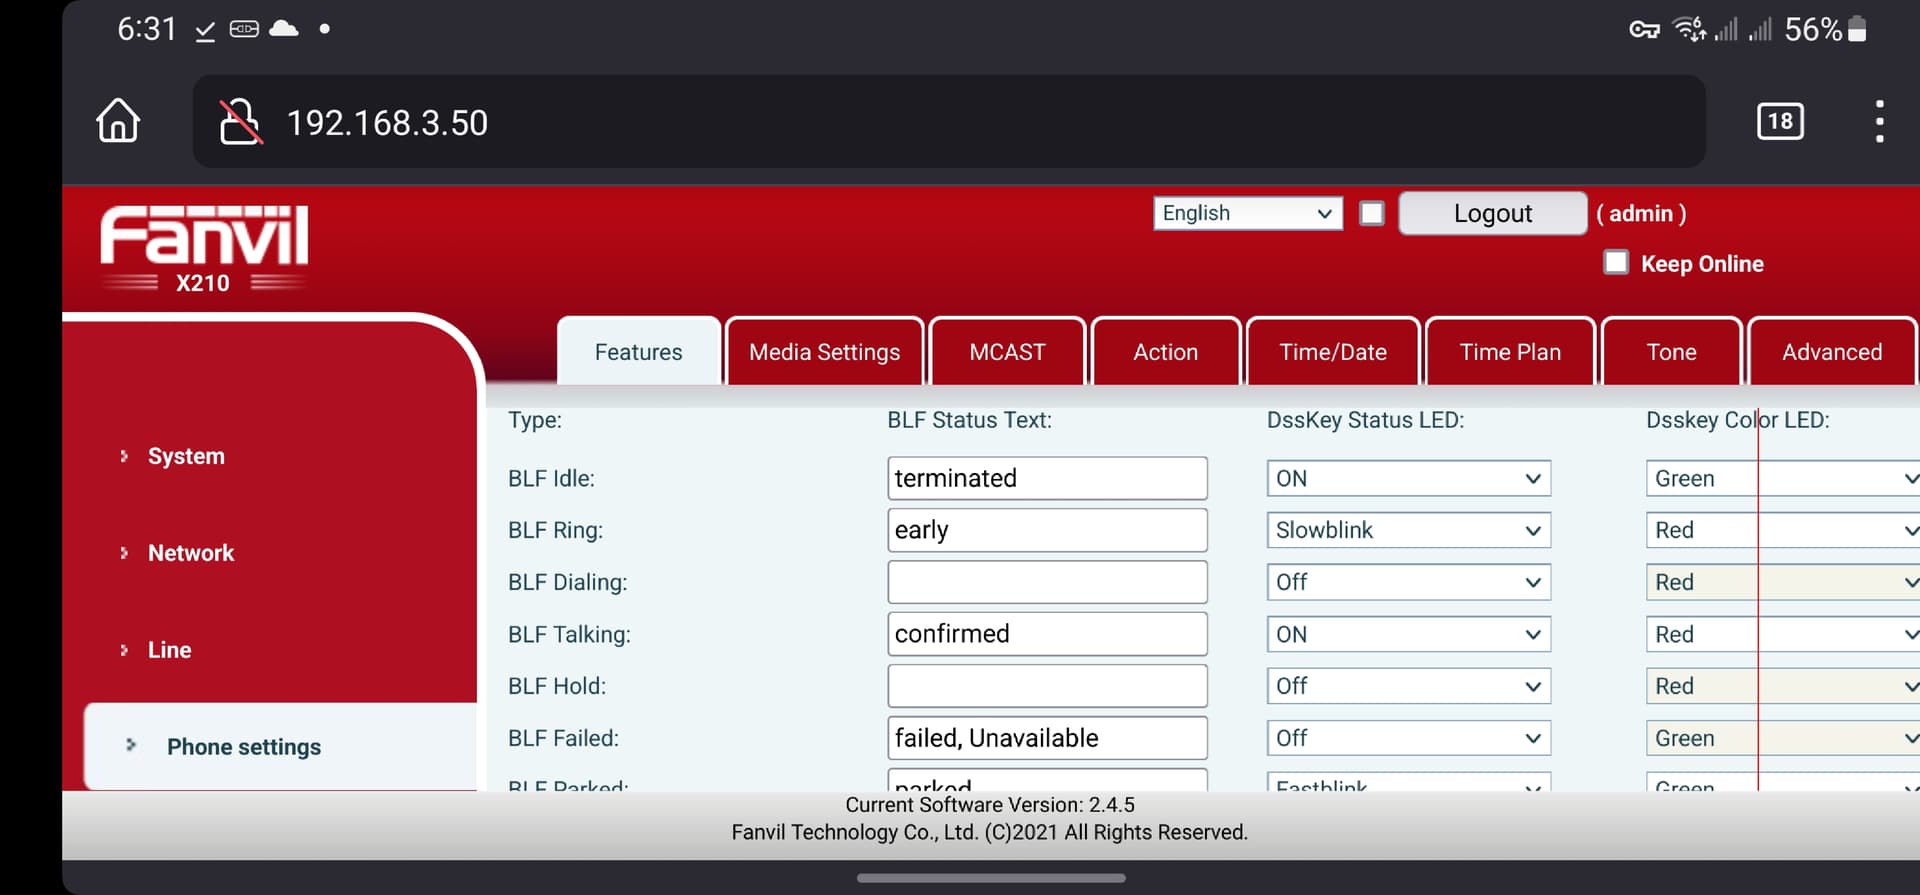Click the BLF Failed status text field

(1046, 738)
